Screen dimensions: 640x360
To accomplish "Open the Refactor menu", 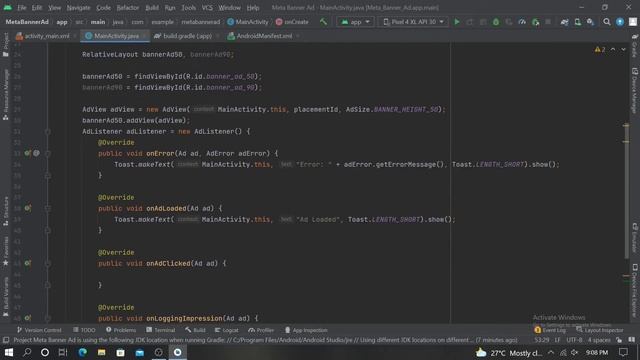I will pos(128,8).
